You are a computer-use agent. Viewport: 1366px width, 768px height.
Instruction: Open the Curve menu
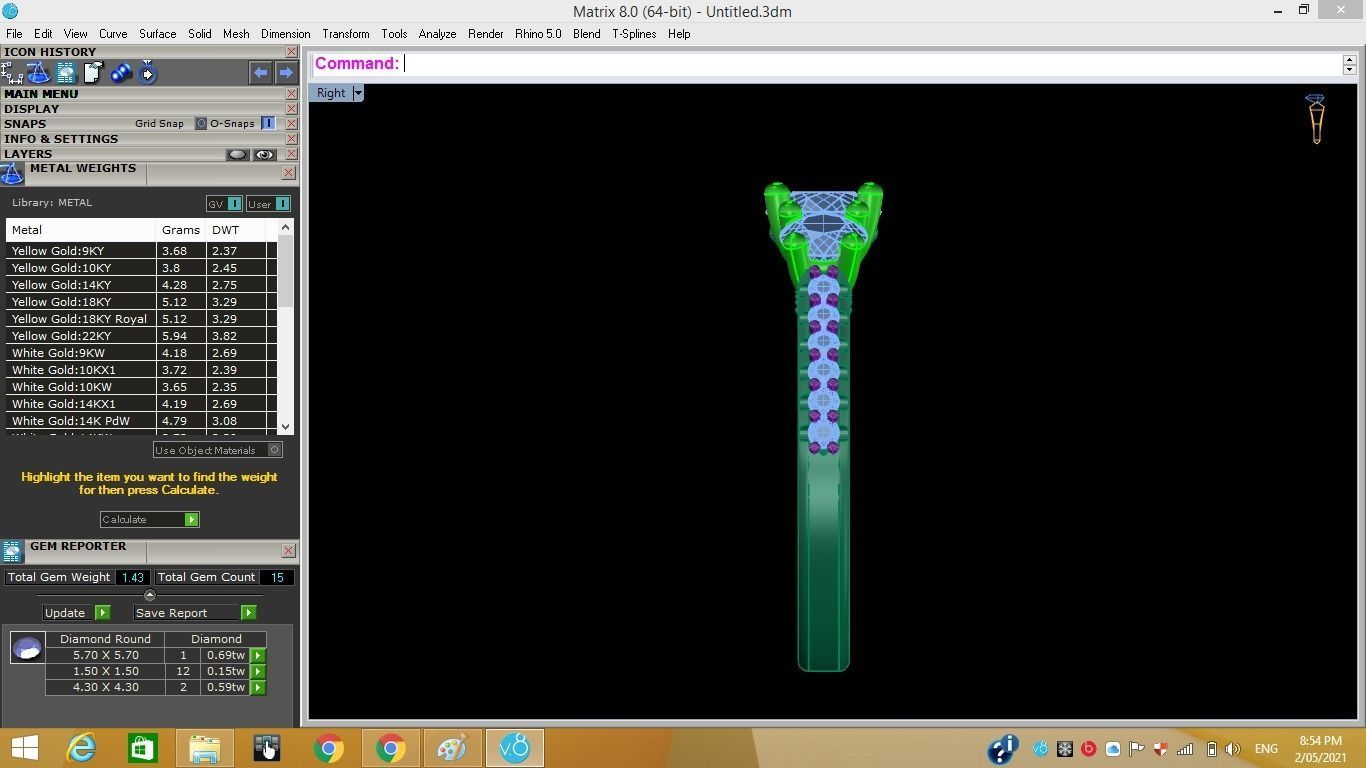click(113, 34)
